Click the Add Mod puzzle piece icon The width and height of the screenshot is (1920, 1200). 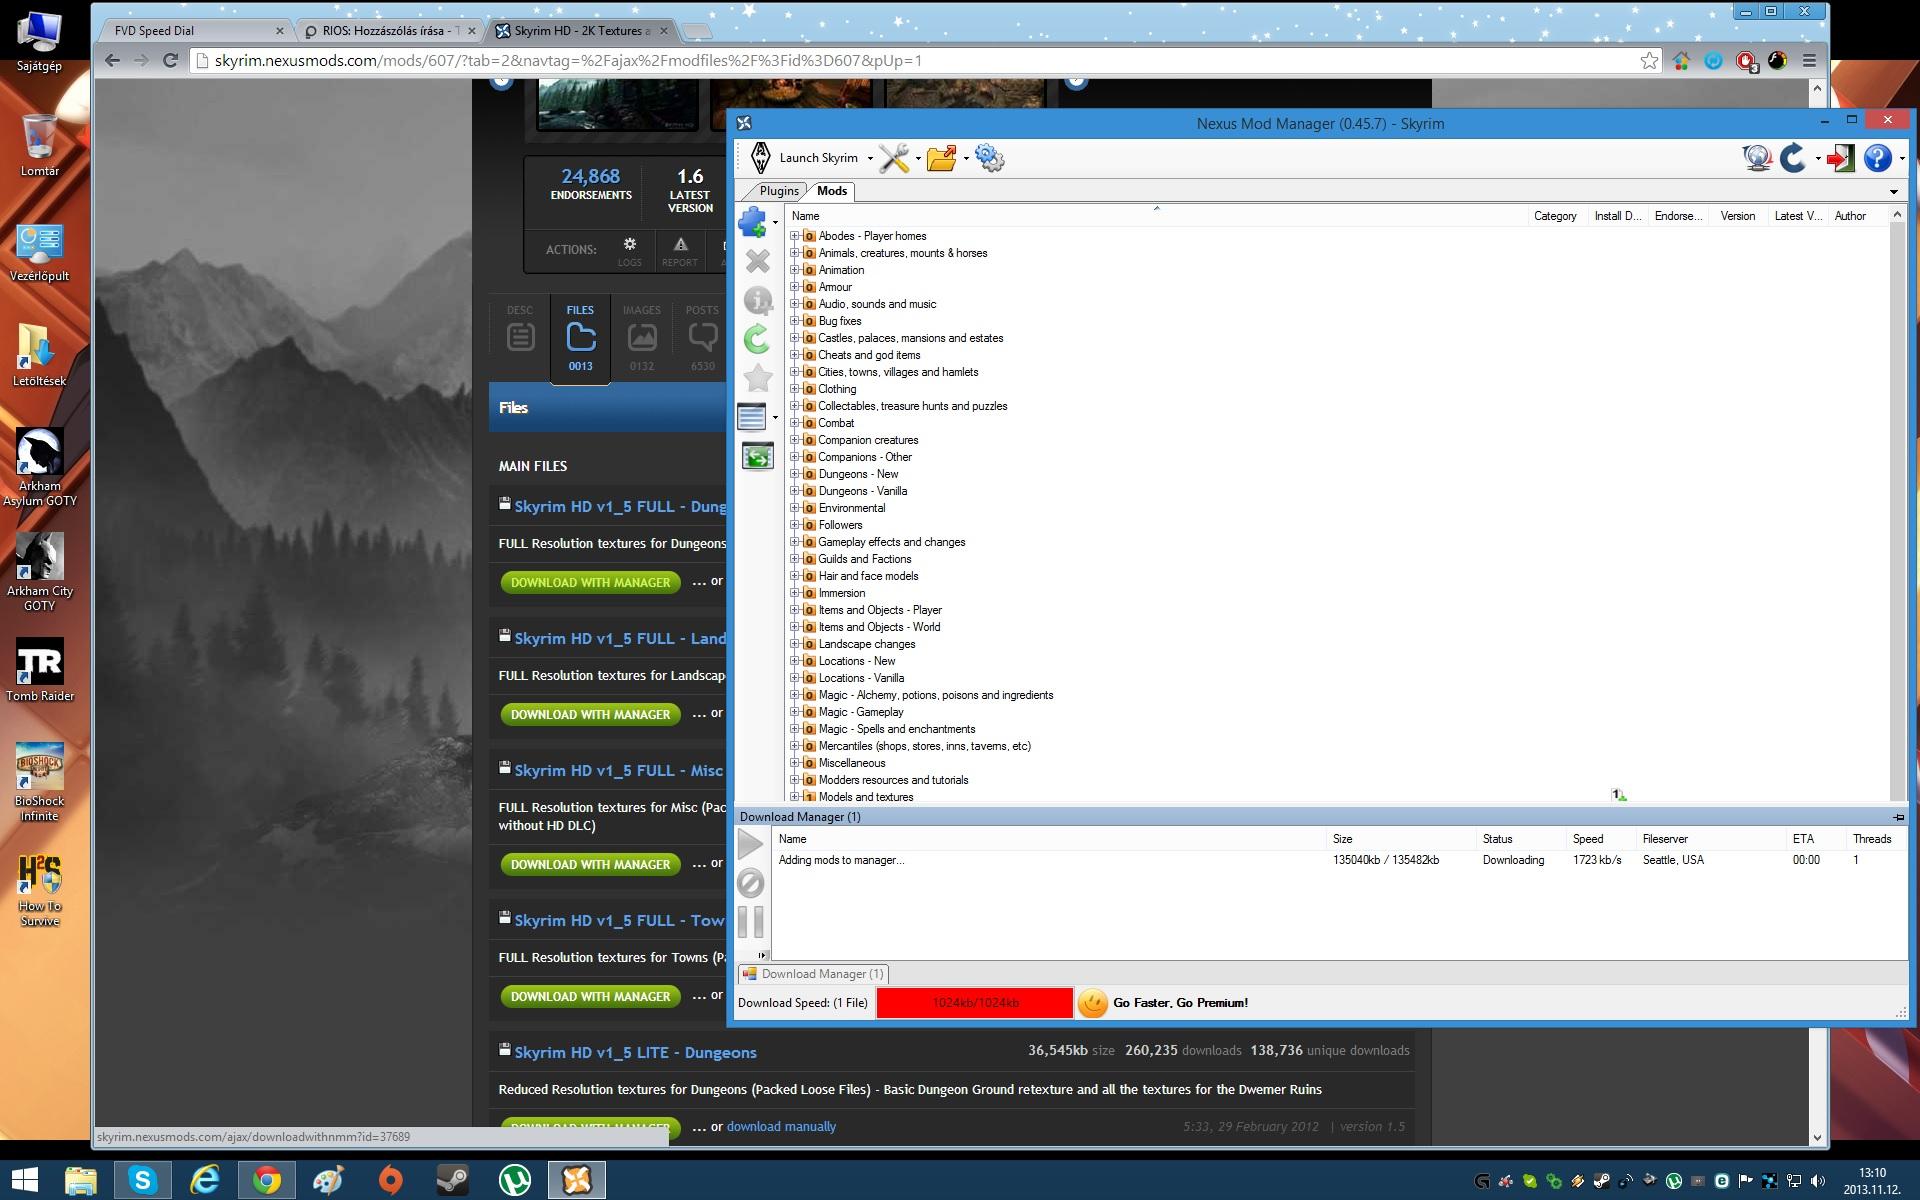(751, 222)
